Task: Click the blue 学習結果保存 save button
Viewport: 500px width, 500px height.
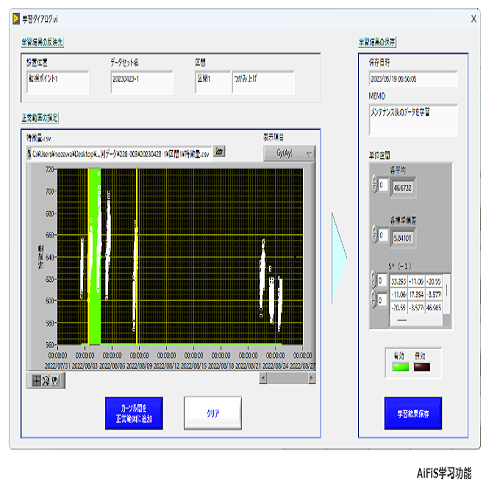Action: (x=413, y=413)
